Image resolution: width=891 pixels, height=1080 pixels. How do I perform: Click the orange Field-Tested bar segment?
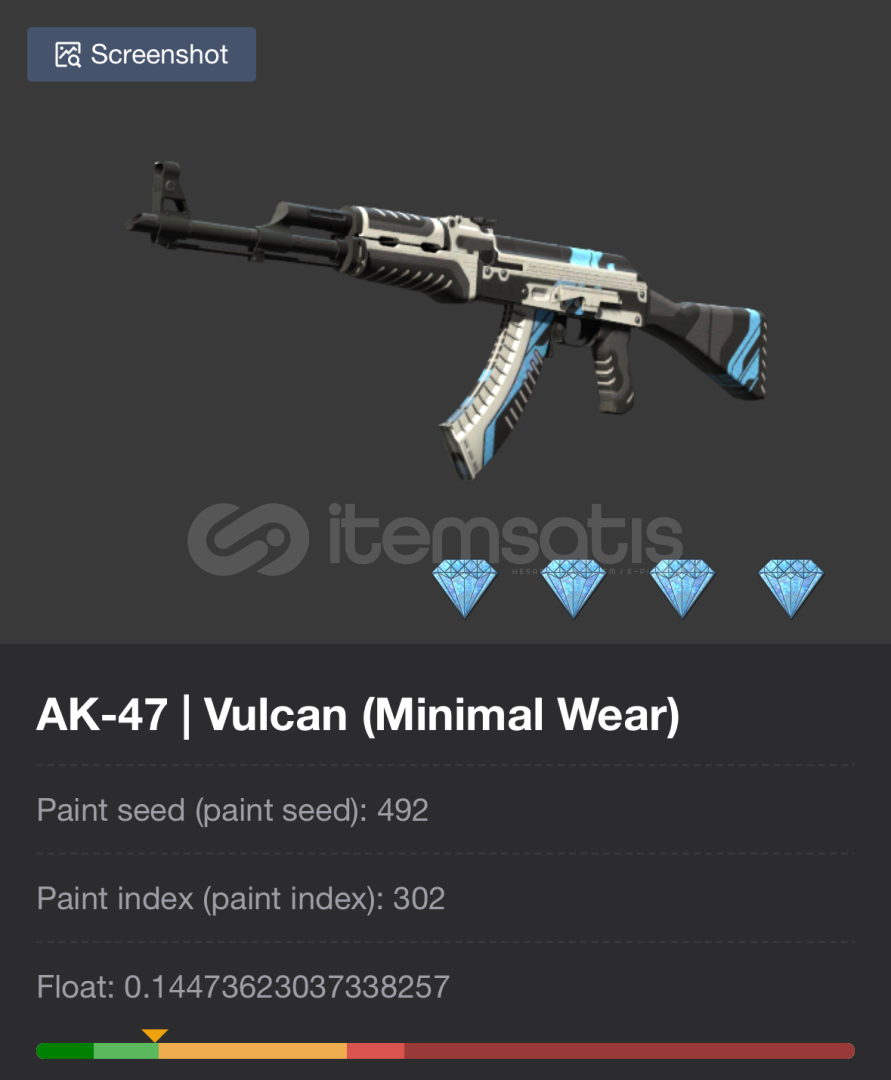pos(253,1051)
